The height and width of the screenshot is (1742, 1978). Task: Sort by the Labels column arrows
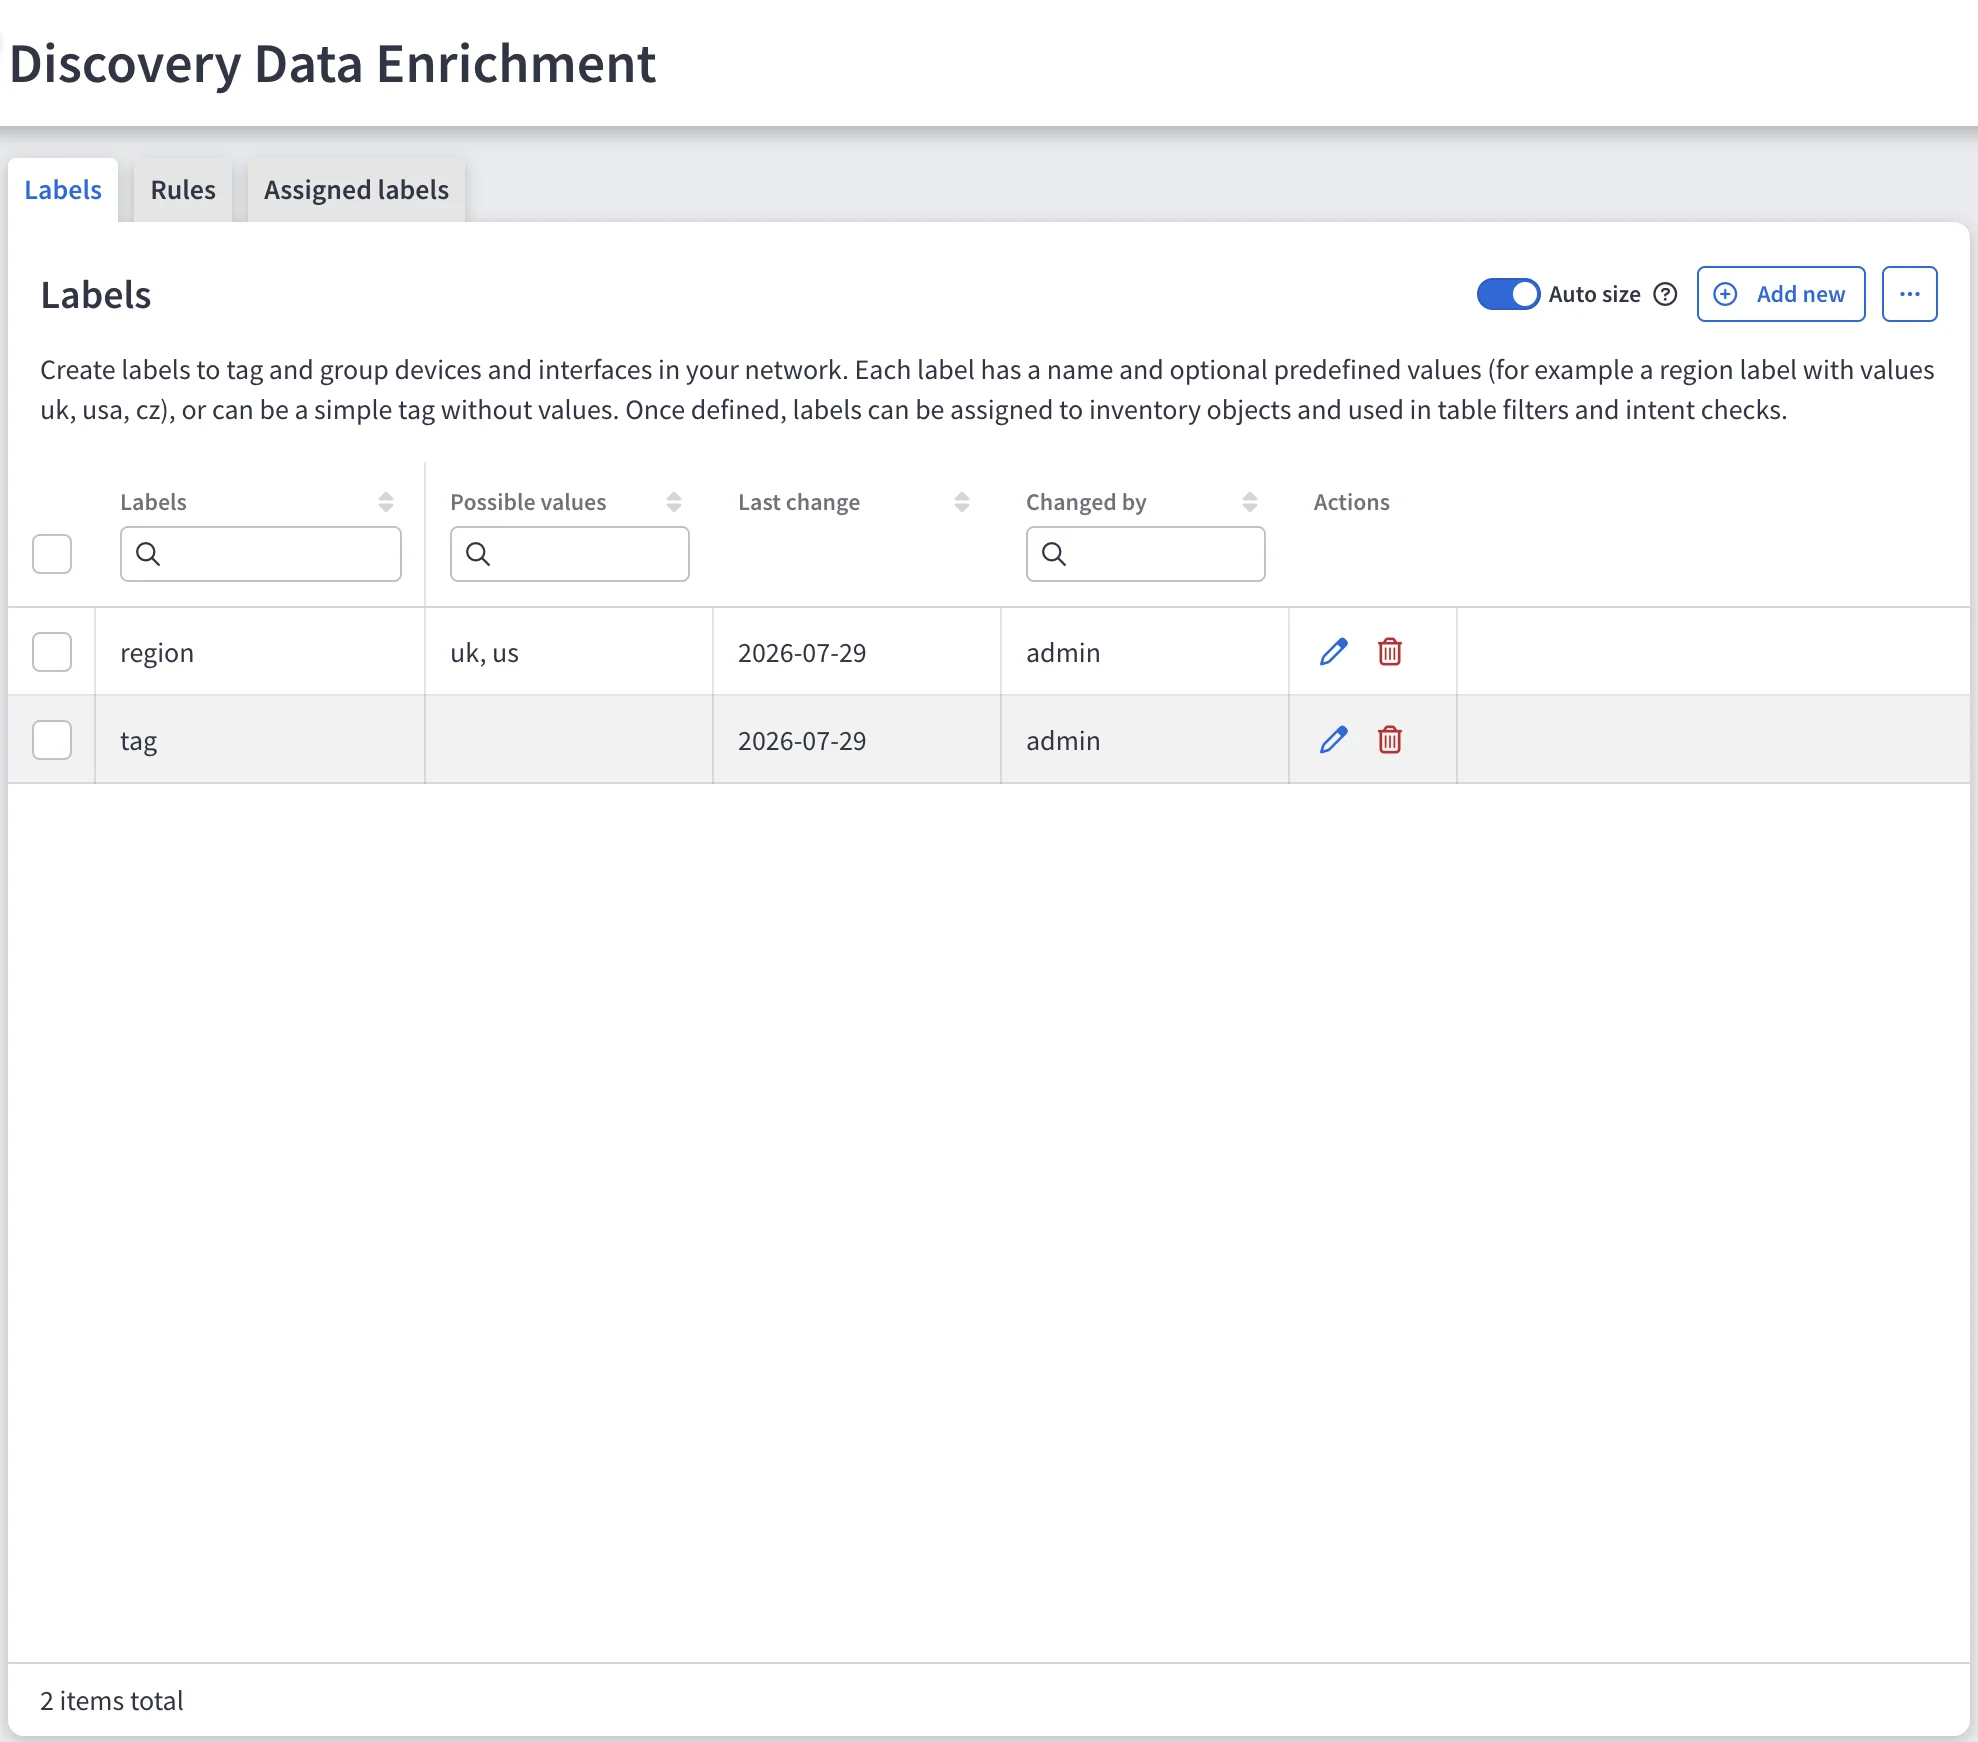[x=386, y=502]
